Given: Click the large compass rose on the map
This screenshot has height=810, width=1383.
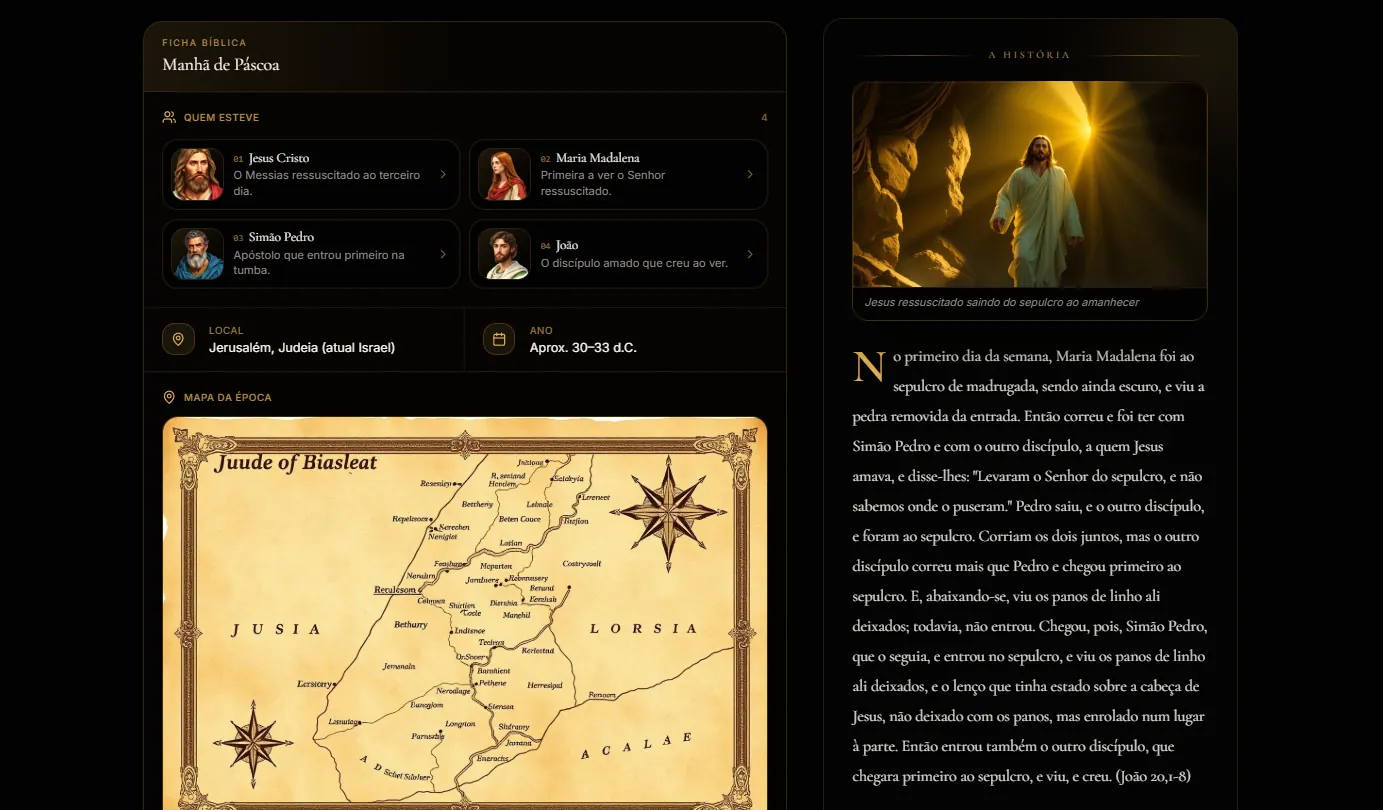Looking at the screenshot, I should pyautogui.click(x=668, y=513).
